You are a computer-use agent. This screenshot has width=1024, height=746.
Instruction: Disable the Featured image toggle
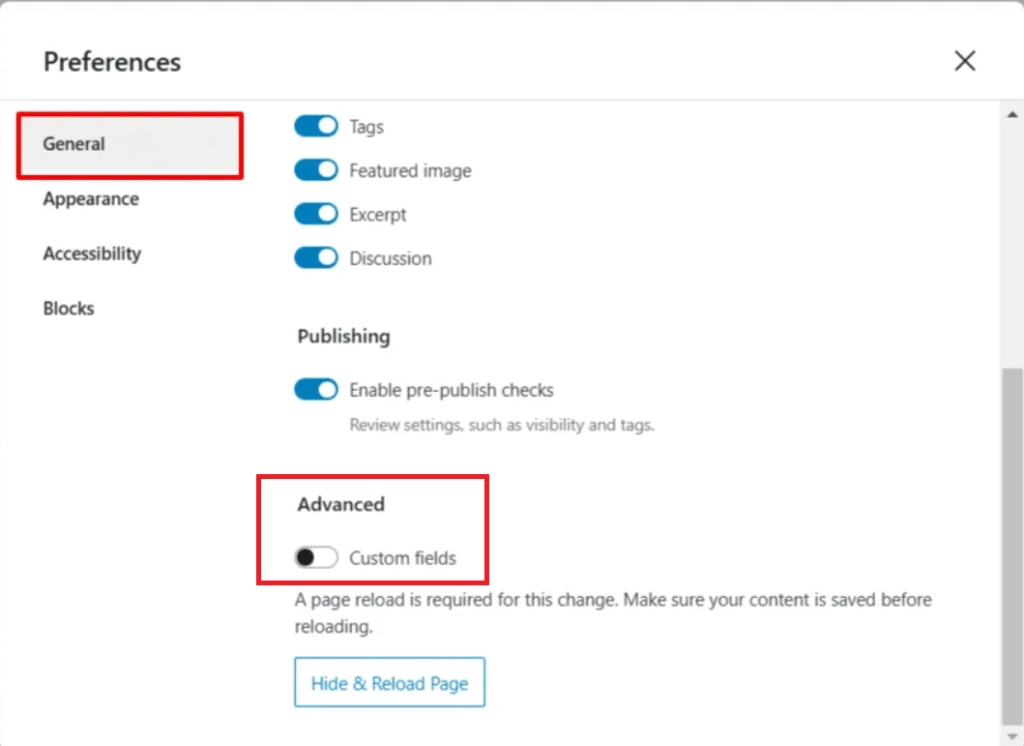pos(316,170)
